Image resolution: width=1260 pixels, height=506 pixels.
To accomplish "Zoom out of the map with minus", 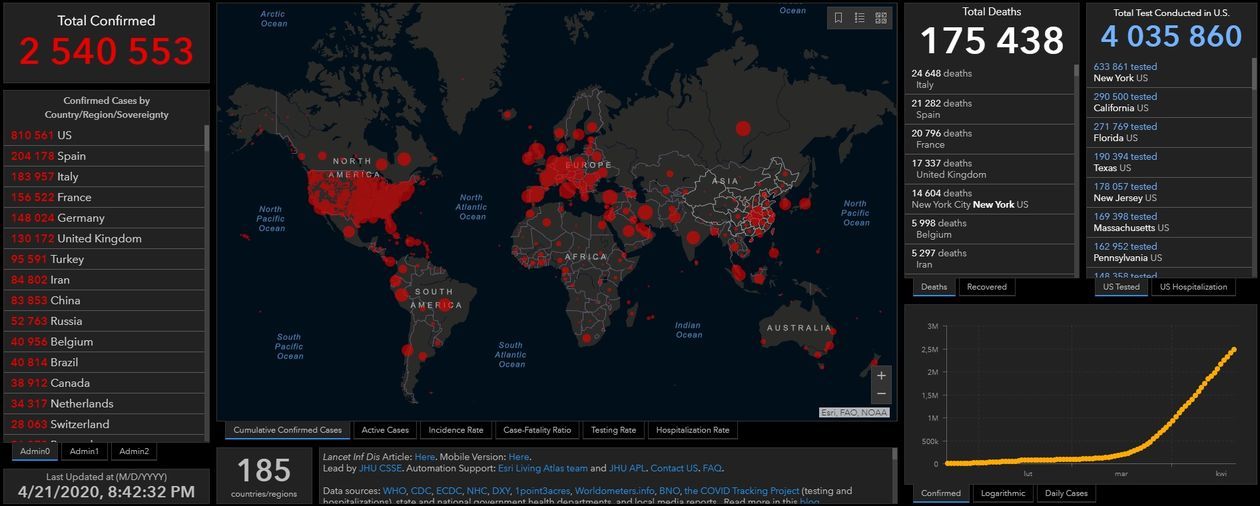I will [x=881, y=395].
